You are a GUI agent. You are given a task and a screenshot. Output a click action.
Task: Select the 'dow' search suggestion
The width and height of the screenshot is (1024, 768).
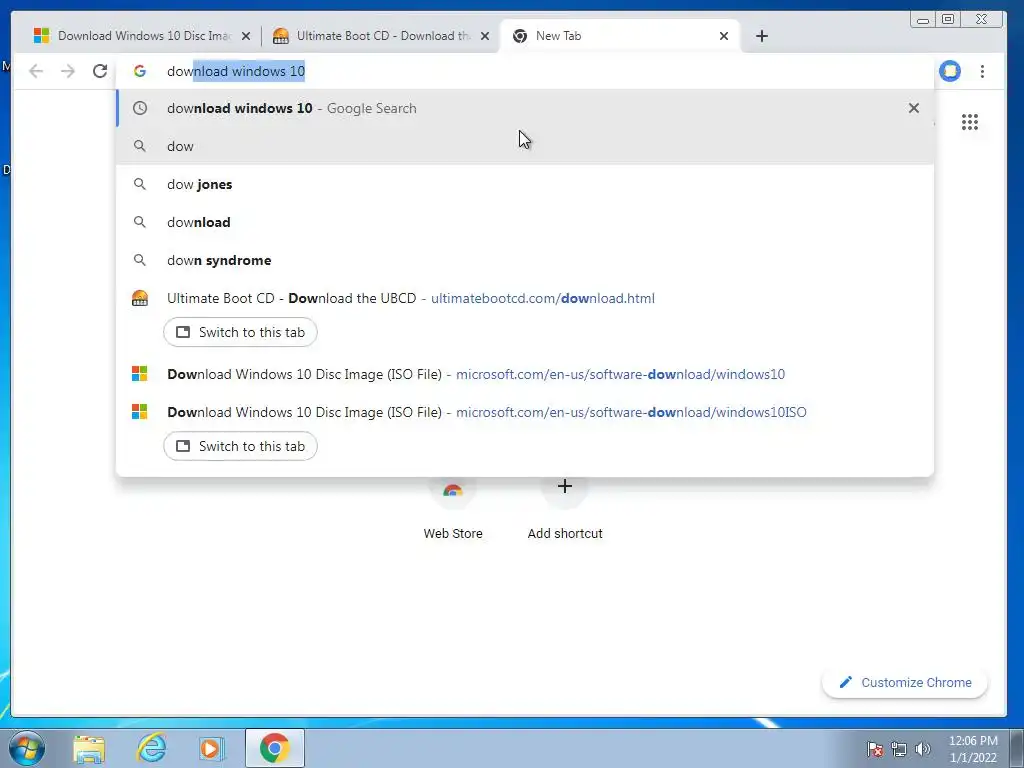(524, 146)
